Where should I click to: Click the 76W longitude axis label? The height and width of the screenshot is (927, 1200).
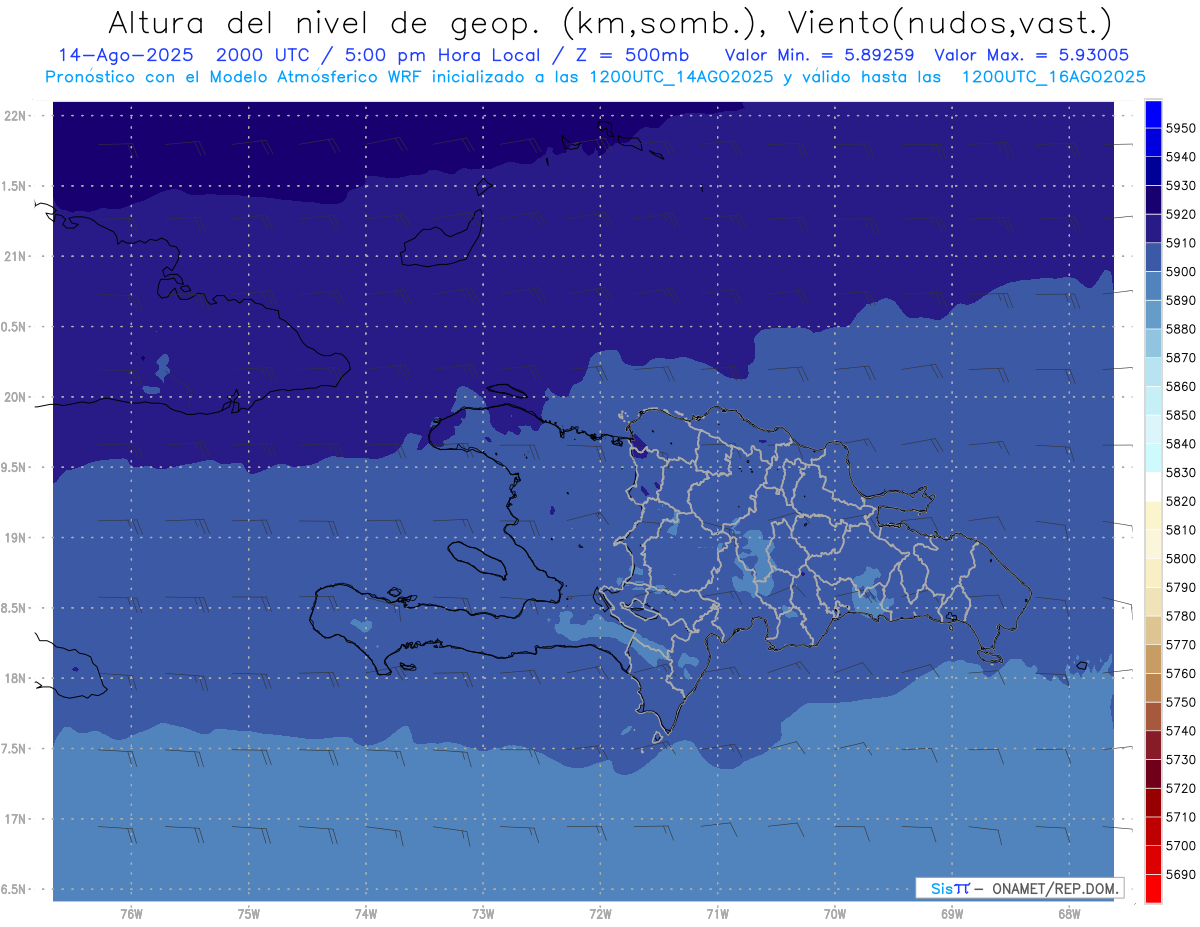[x=131, y=914]
